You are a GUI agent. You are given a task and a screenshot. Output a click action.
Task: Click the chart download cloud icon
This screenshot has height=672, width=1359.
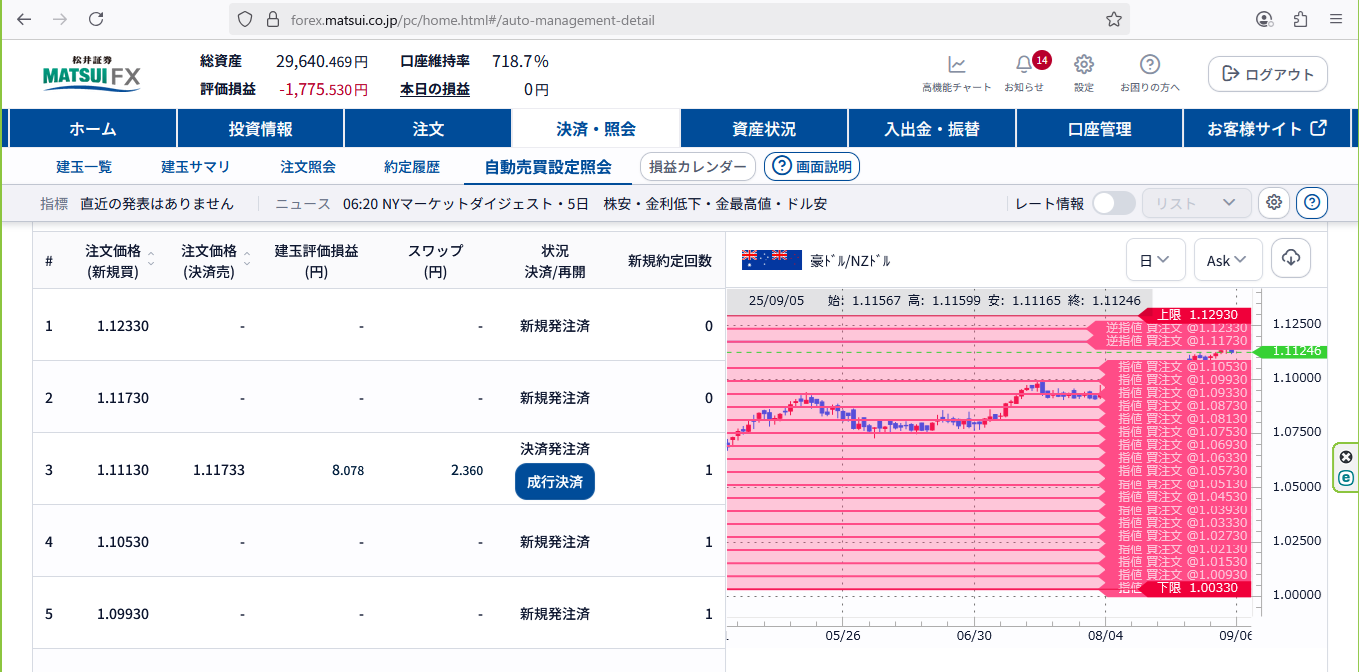pyautogui.click(x=1291, y=258)
